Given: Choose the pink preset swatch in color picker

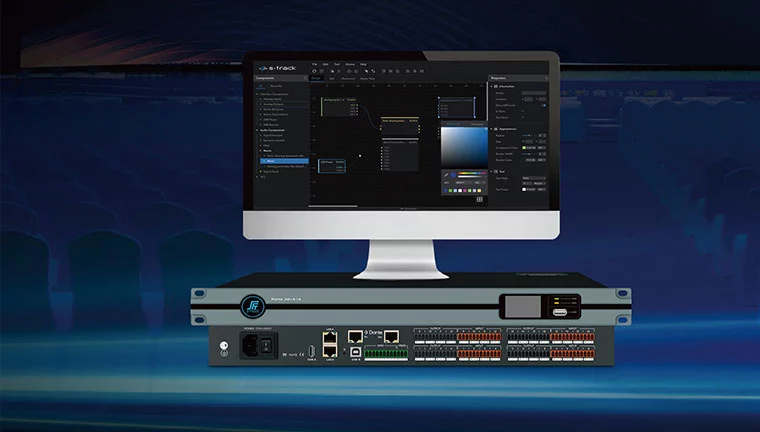Looking at the screenshot, I should coord(465,191).
